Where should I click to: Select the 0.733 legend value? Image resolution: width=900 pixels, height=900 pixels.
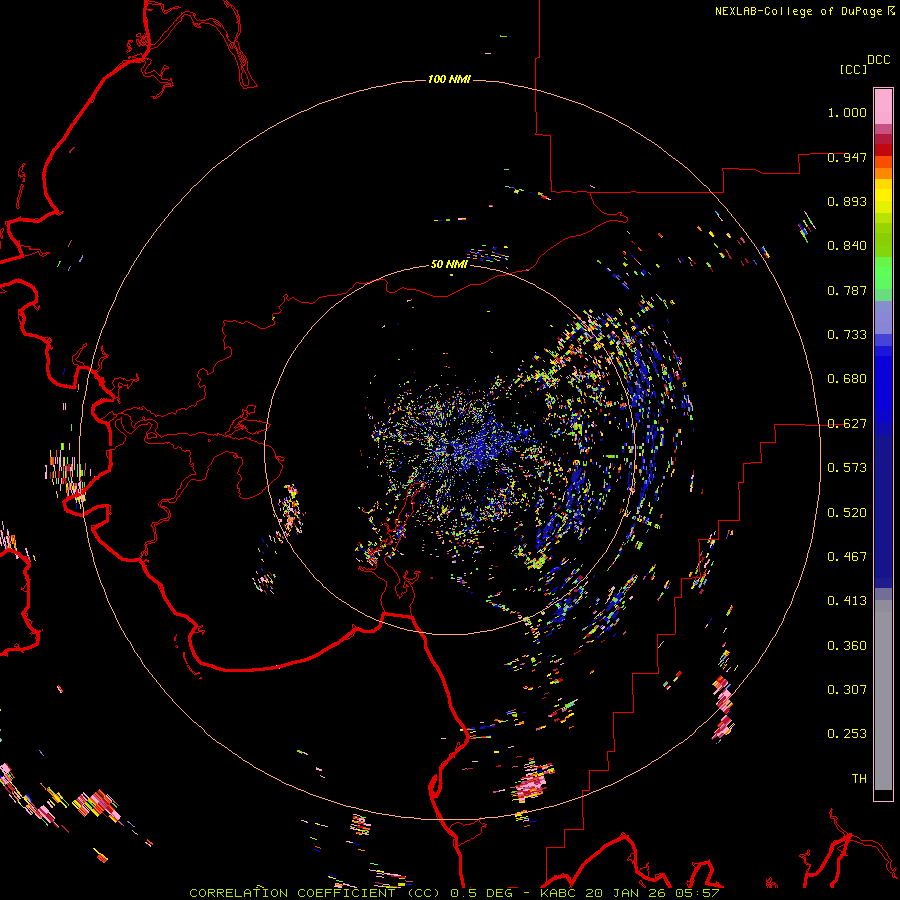pyautogui.click(x=847, y=335)
